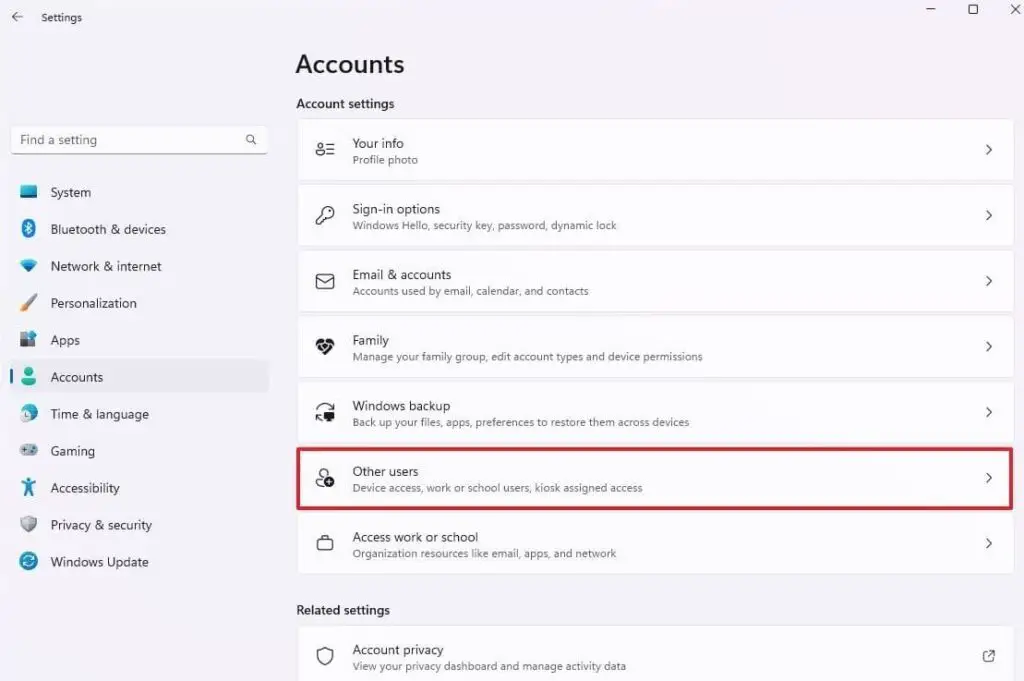Viewport: 1024px width, 681px height.
Task: Open Access work or school settings
Action: (654, 544)
